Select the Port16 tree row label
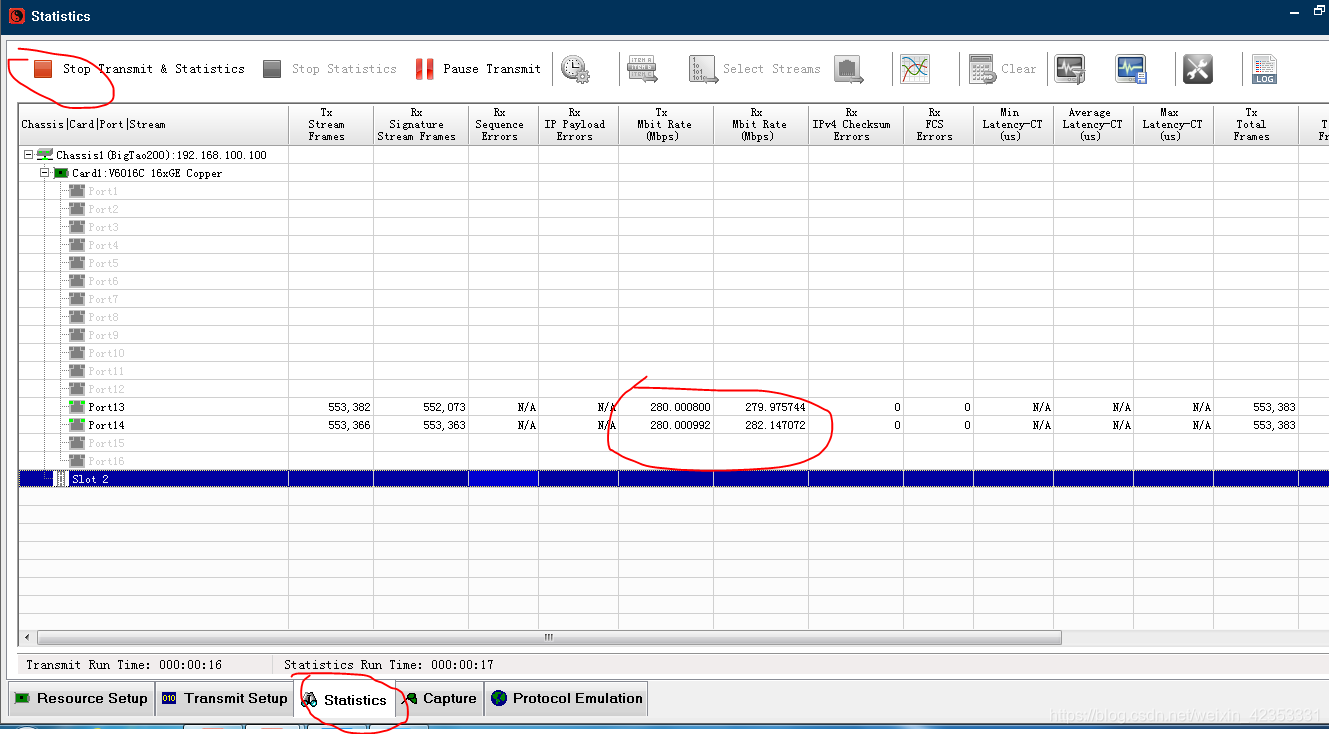Viewport: 1329px width, 734px height. [x=106, y=461]
